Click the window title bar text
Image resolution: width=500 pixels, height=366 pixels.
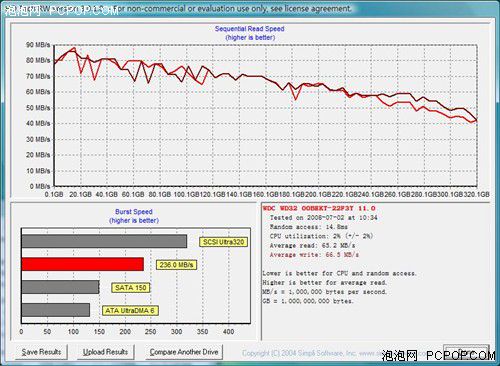coord(178,9)
